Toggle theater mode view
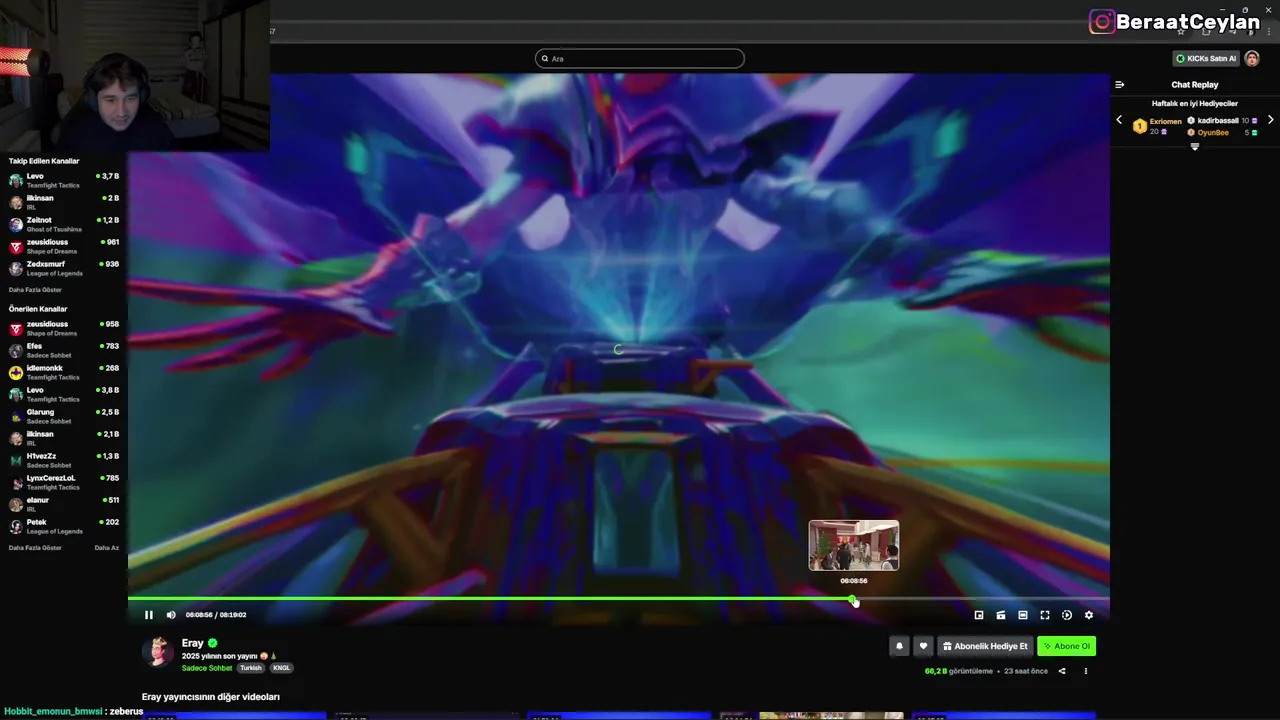This screenshot has width=1280, height=720. pos(1023,615)
